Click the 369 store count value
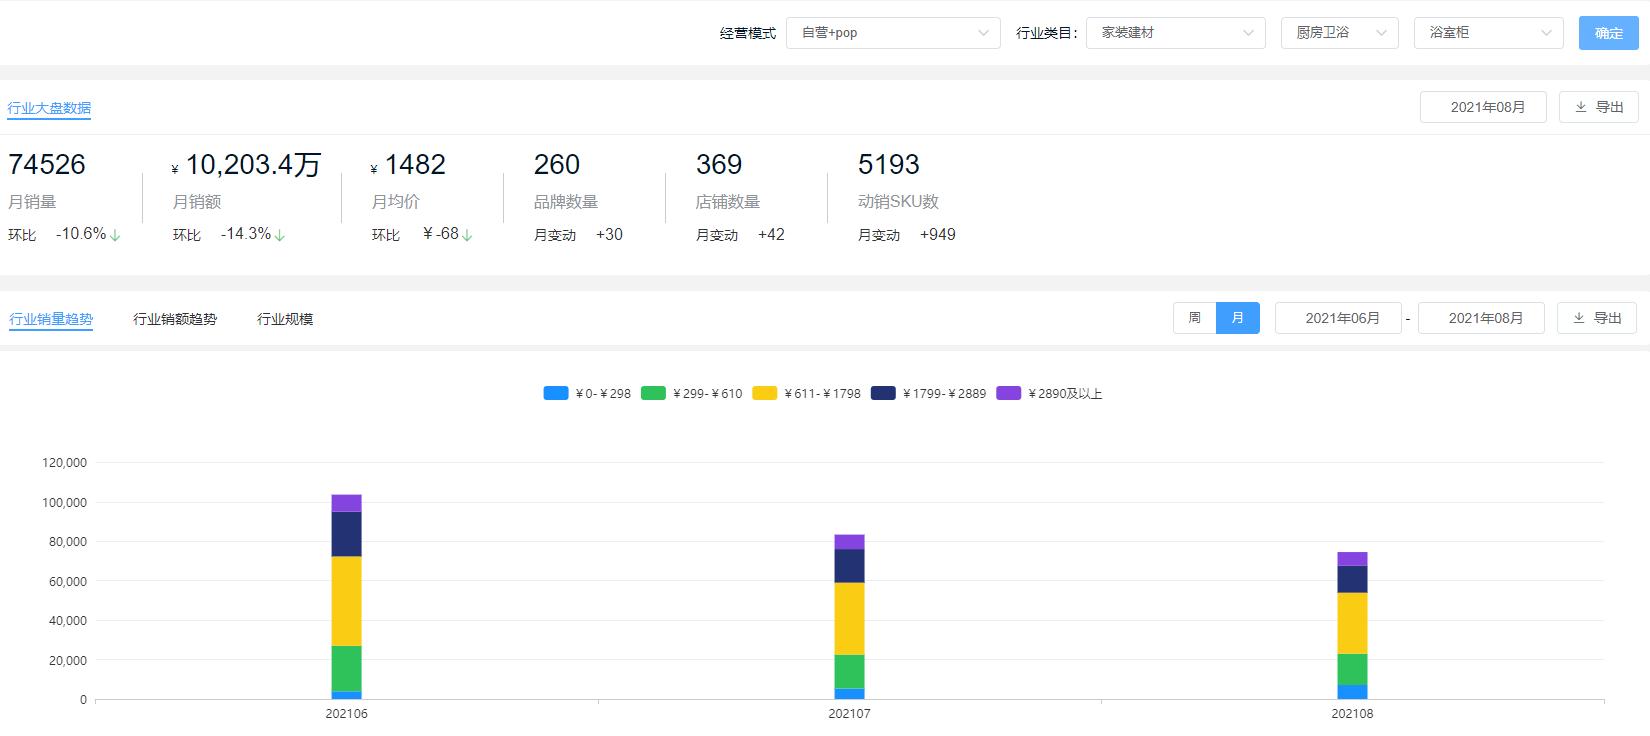This screenshot has height=736, width=1650. point(719,164)
